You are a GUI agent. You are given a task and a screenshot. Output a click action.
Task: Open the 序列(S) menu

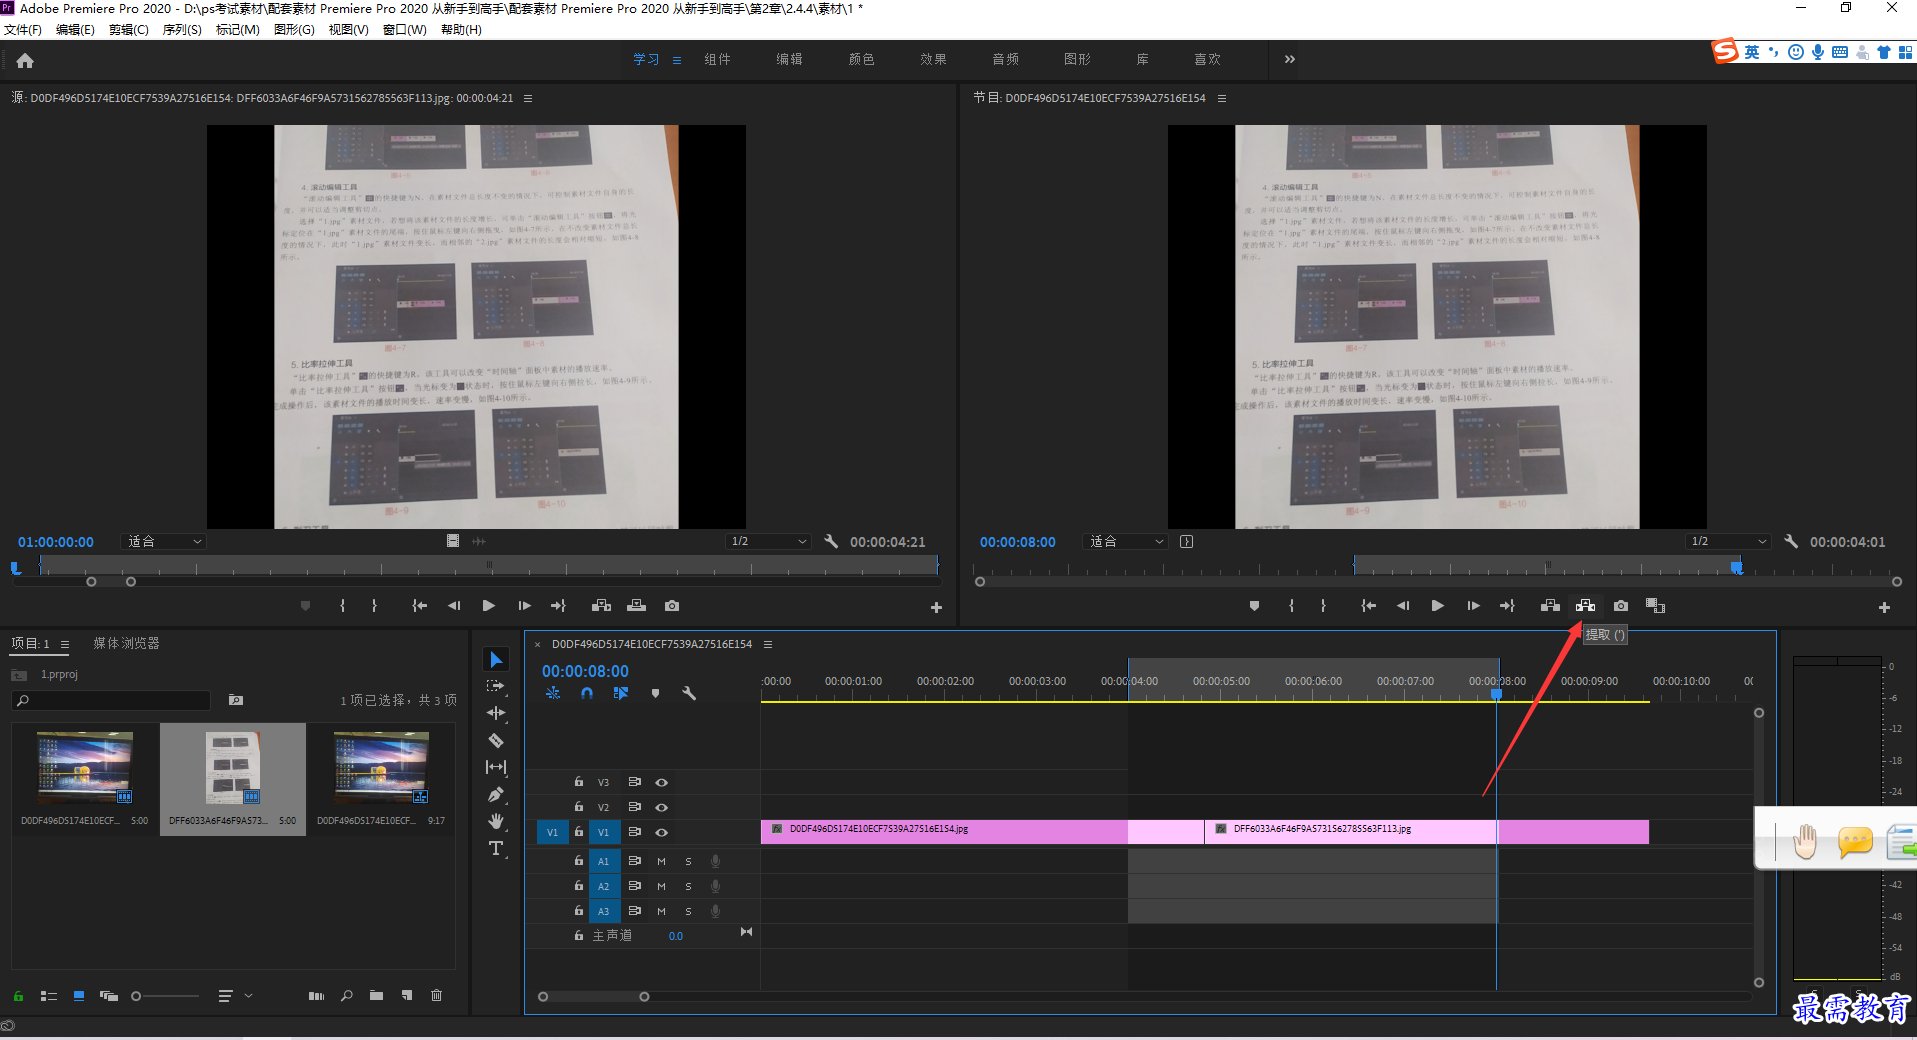(182, 30)
